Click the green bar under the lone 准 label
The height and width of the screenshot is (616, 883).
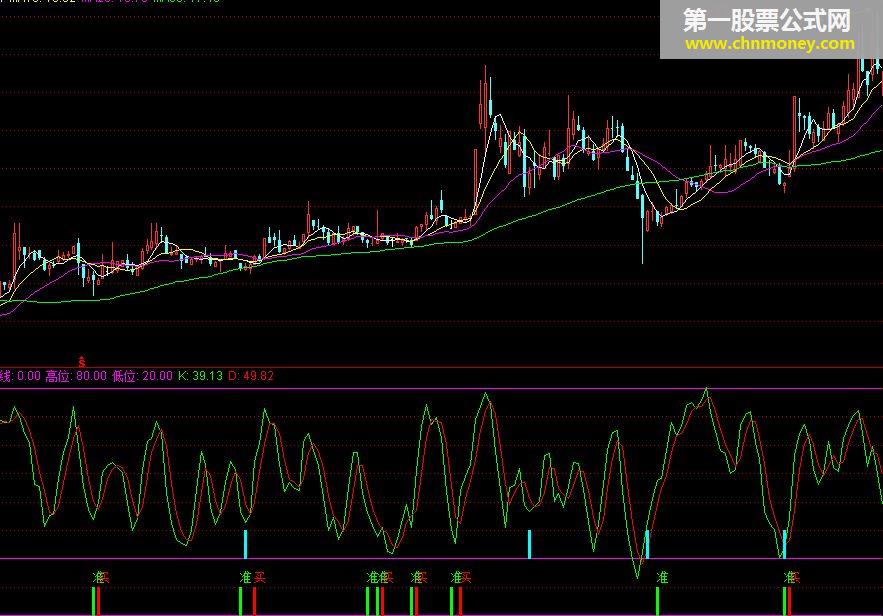(657, 601)
